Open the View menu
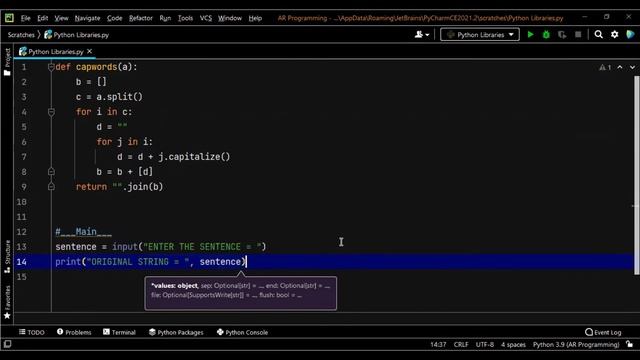640x360 pixels. (x=61, y=18)
